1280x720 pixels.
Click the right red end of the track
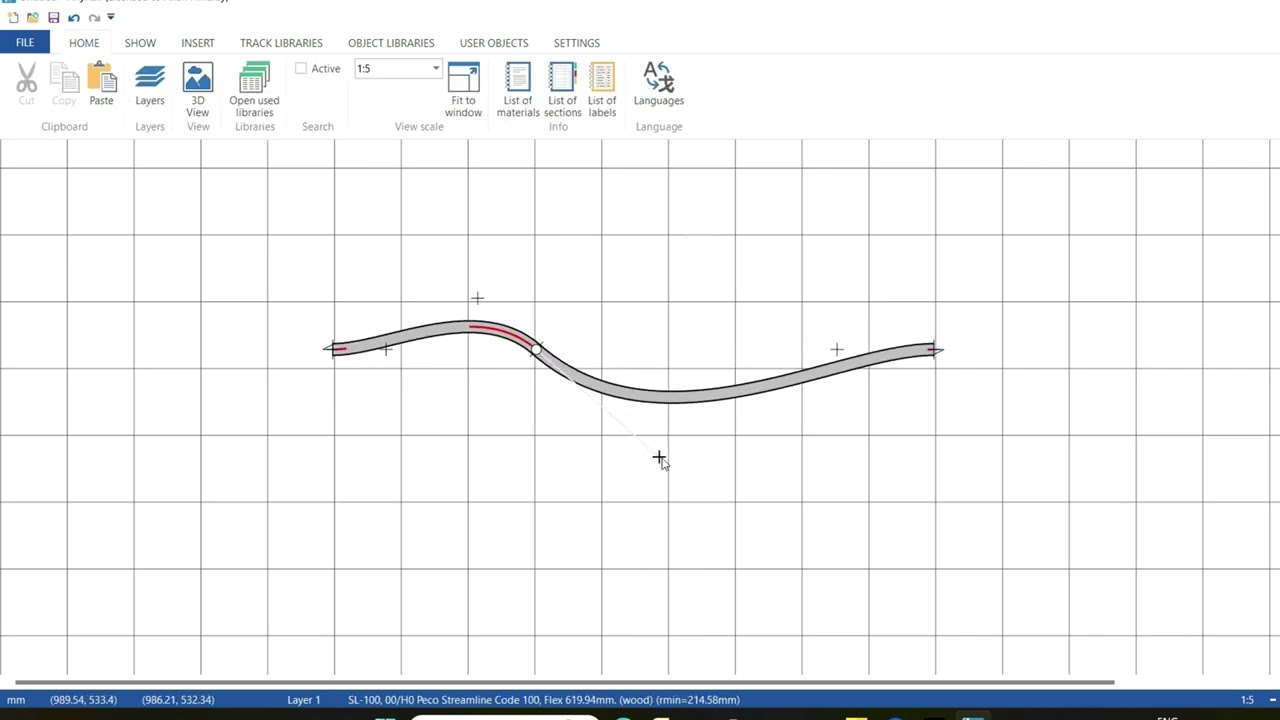point(931,350)
